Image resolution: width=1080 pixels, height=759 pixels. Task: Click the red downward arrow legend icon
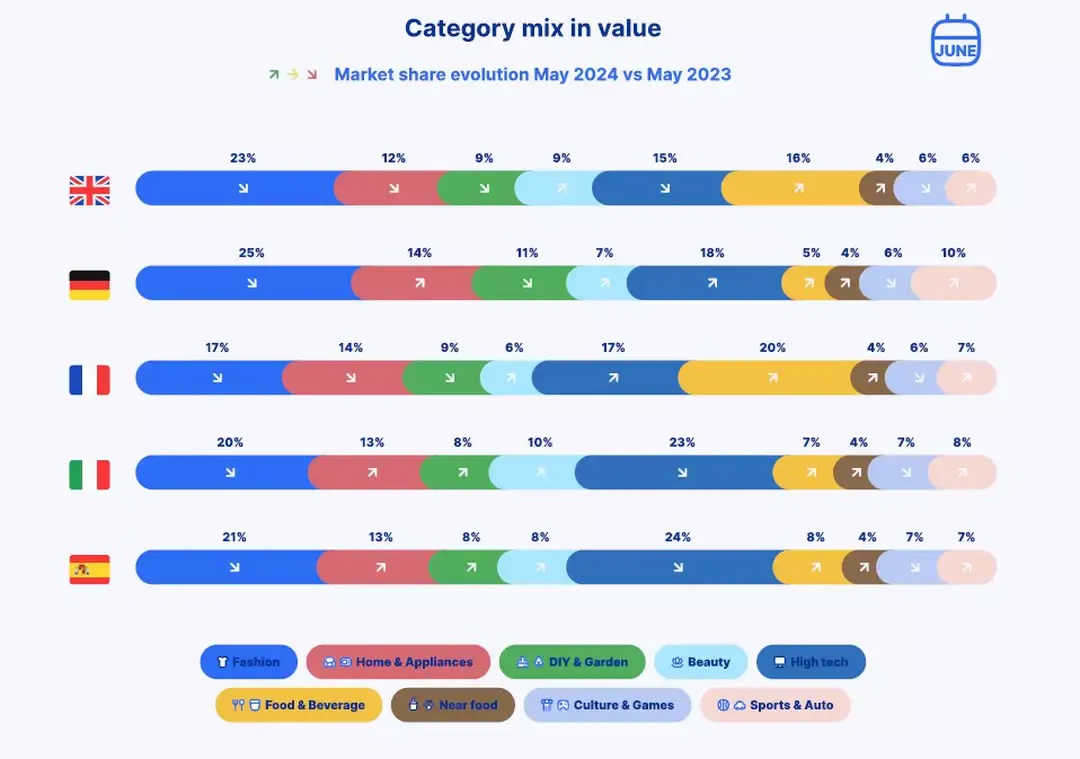coord(312,74)
